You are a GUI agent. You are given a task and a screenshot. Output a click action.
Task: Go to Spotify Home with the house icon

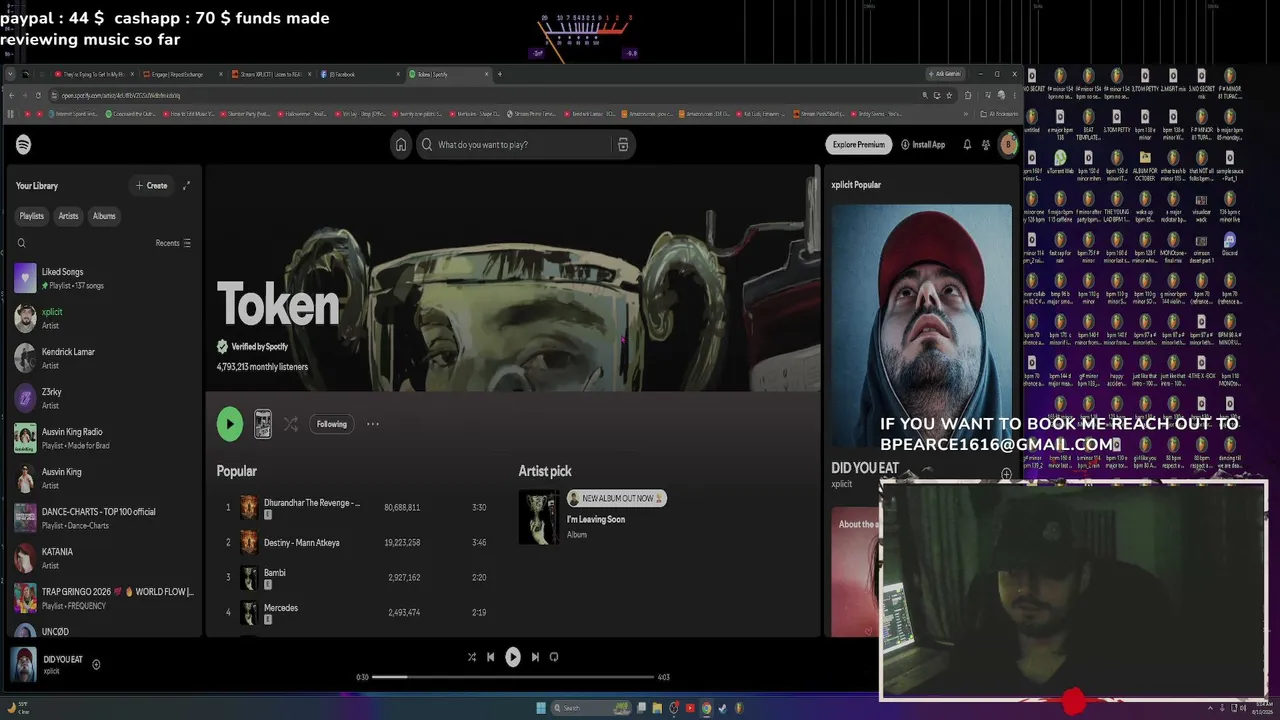coord(401,145)
